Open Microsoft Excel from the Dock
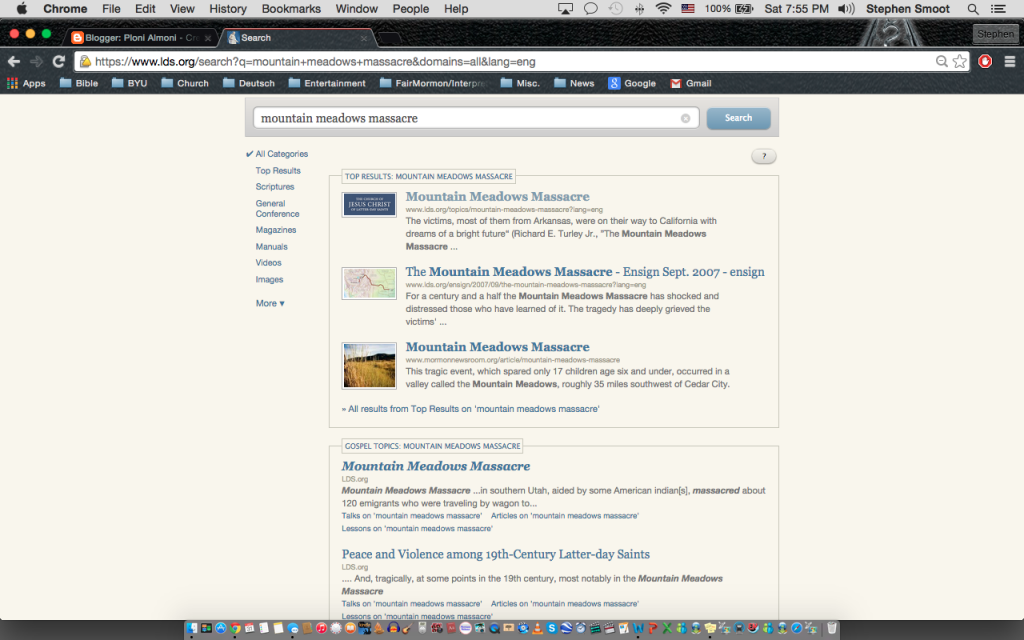Screen dimensions: 1024x640 (667, 628)
